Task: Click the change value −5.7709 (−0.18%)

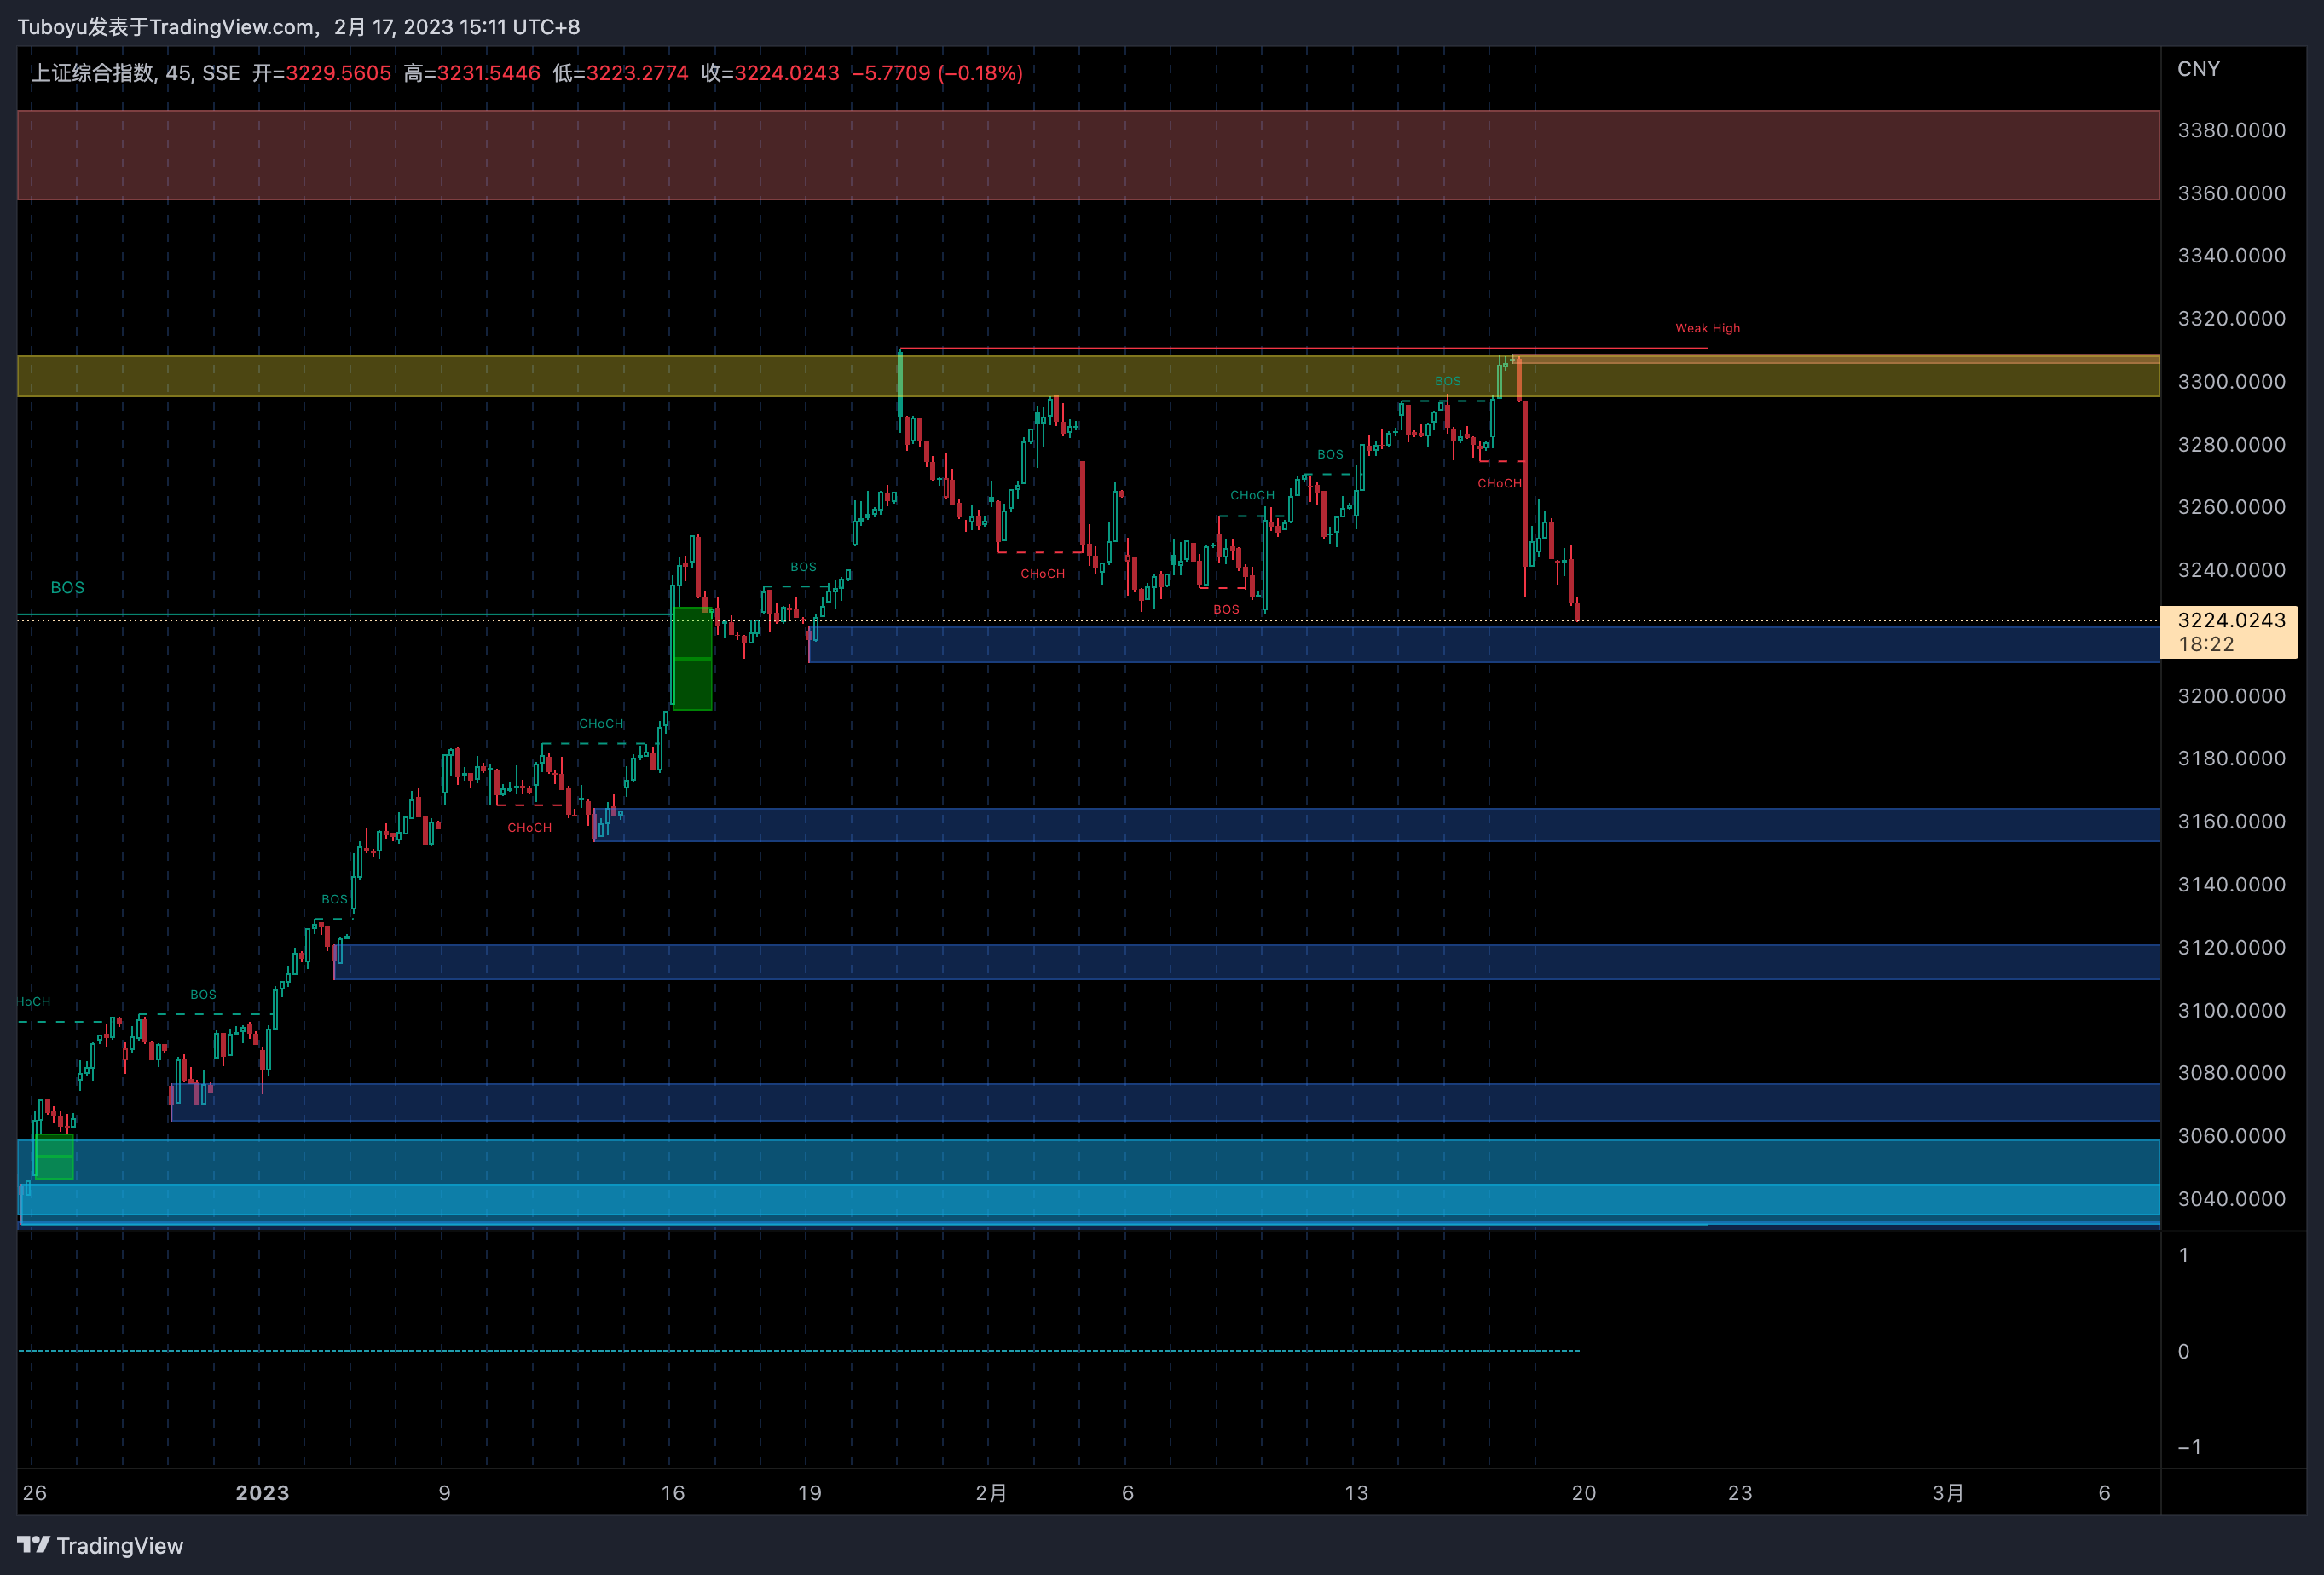Action: (x=937, y=73)
